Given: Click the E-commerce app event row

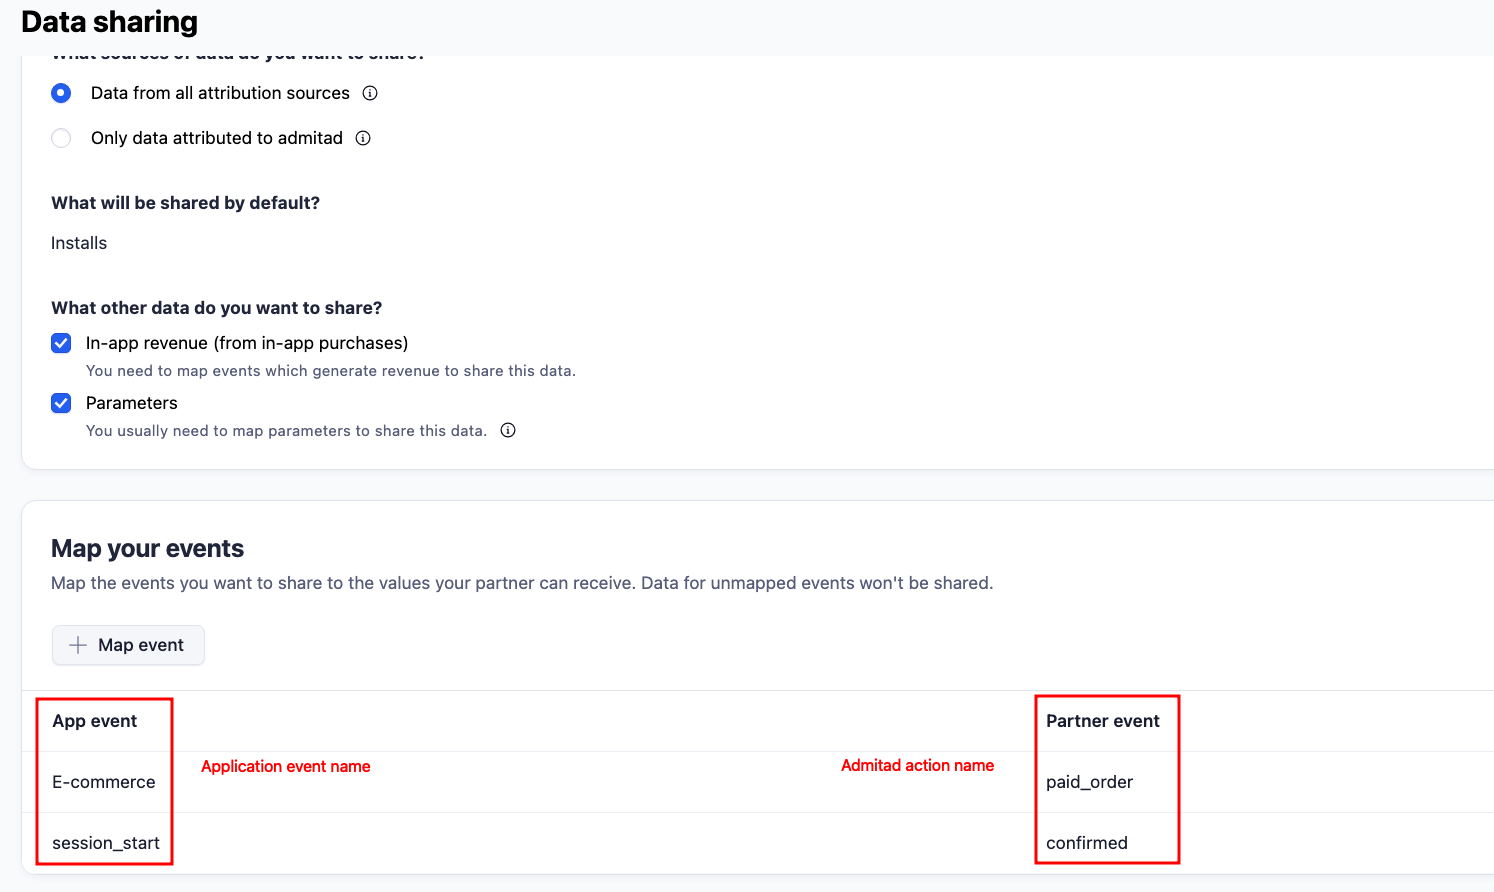Looking at the screenshot, I should (x=104, y=782).
